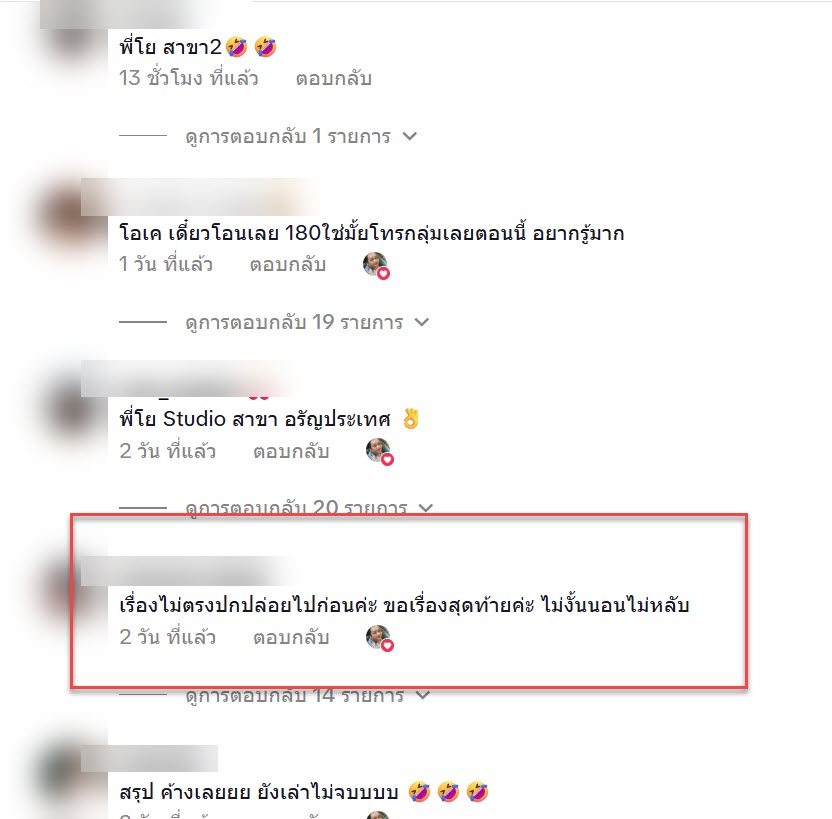
Task: Select the comment text 'สรุป ค้างเลยยย ยังเล่าไม่จบบบบ'
Action: click(259, 792)
